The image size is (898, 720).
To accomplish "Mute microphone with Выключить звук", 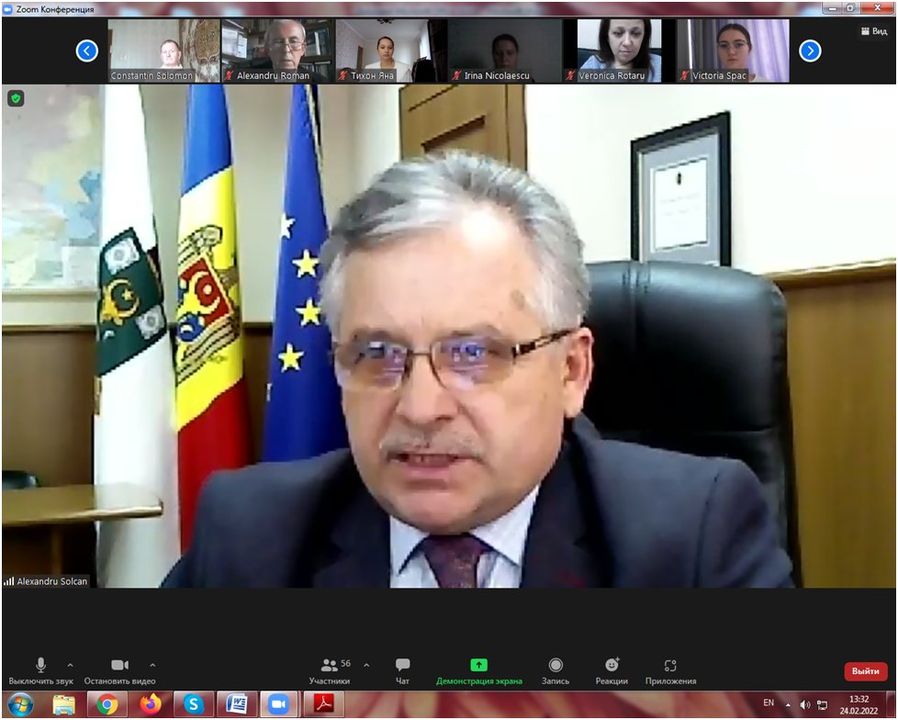I will click(41, 671).
